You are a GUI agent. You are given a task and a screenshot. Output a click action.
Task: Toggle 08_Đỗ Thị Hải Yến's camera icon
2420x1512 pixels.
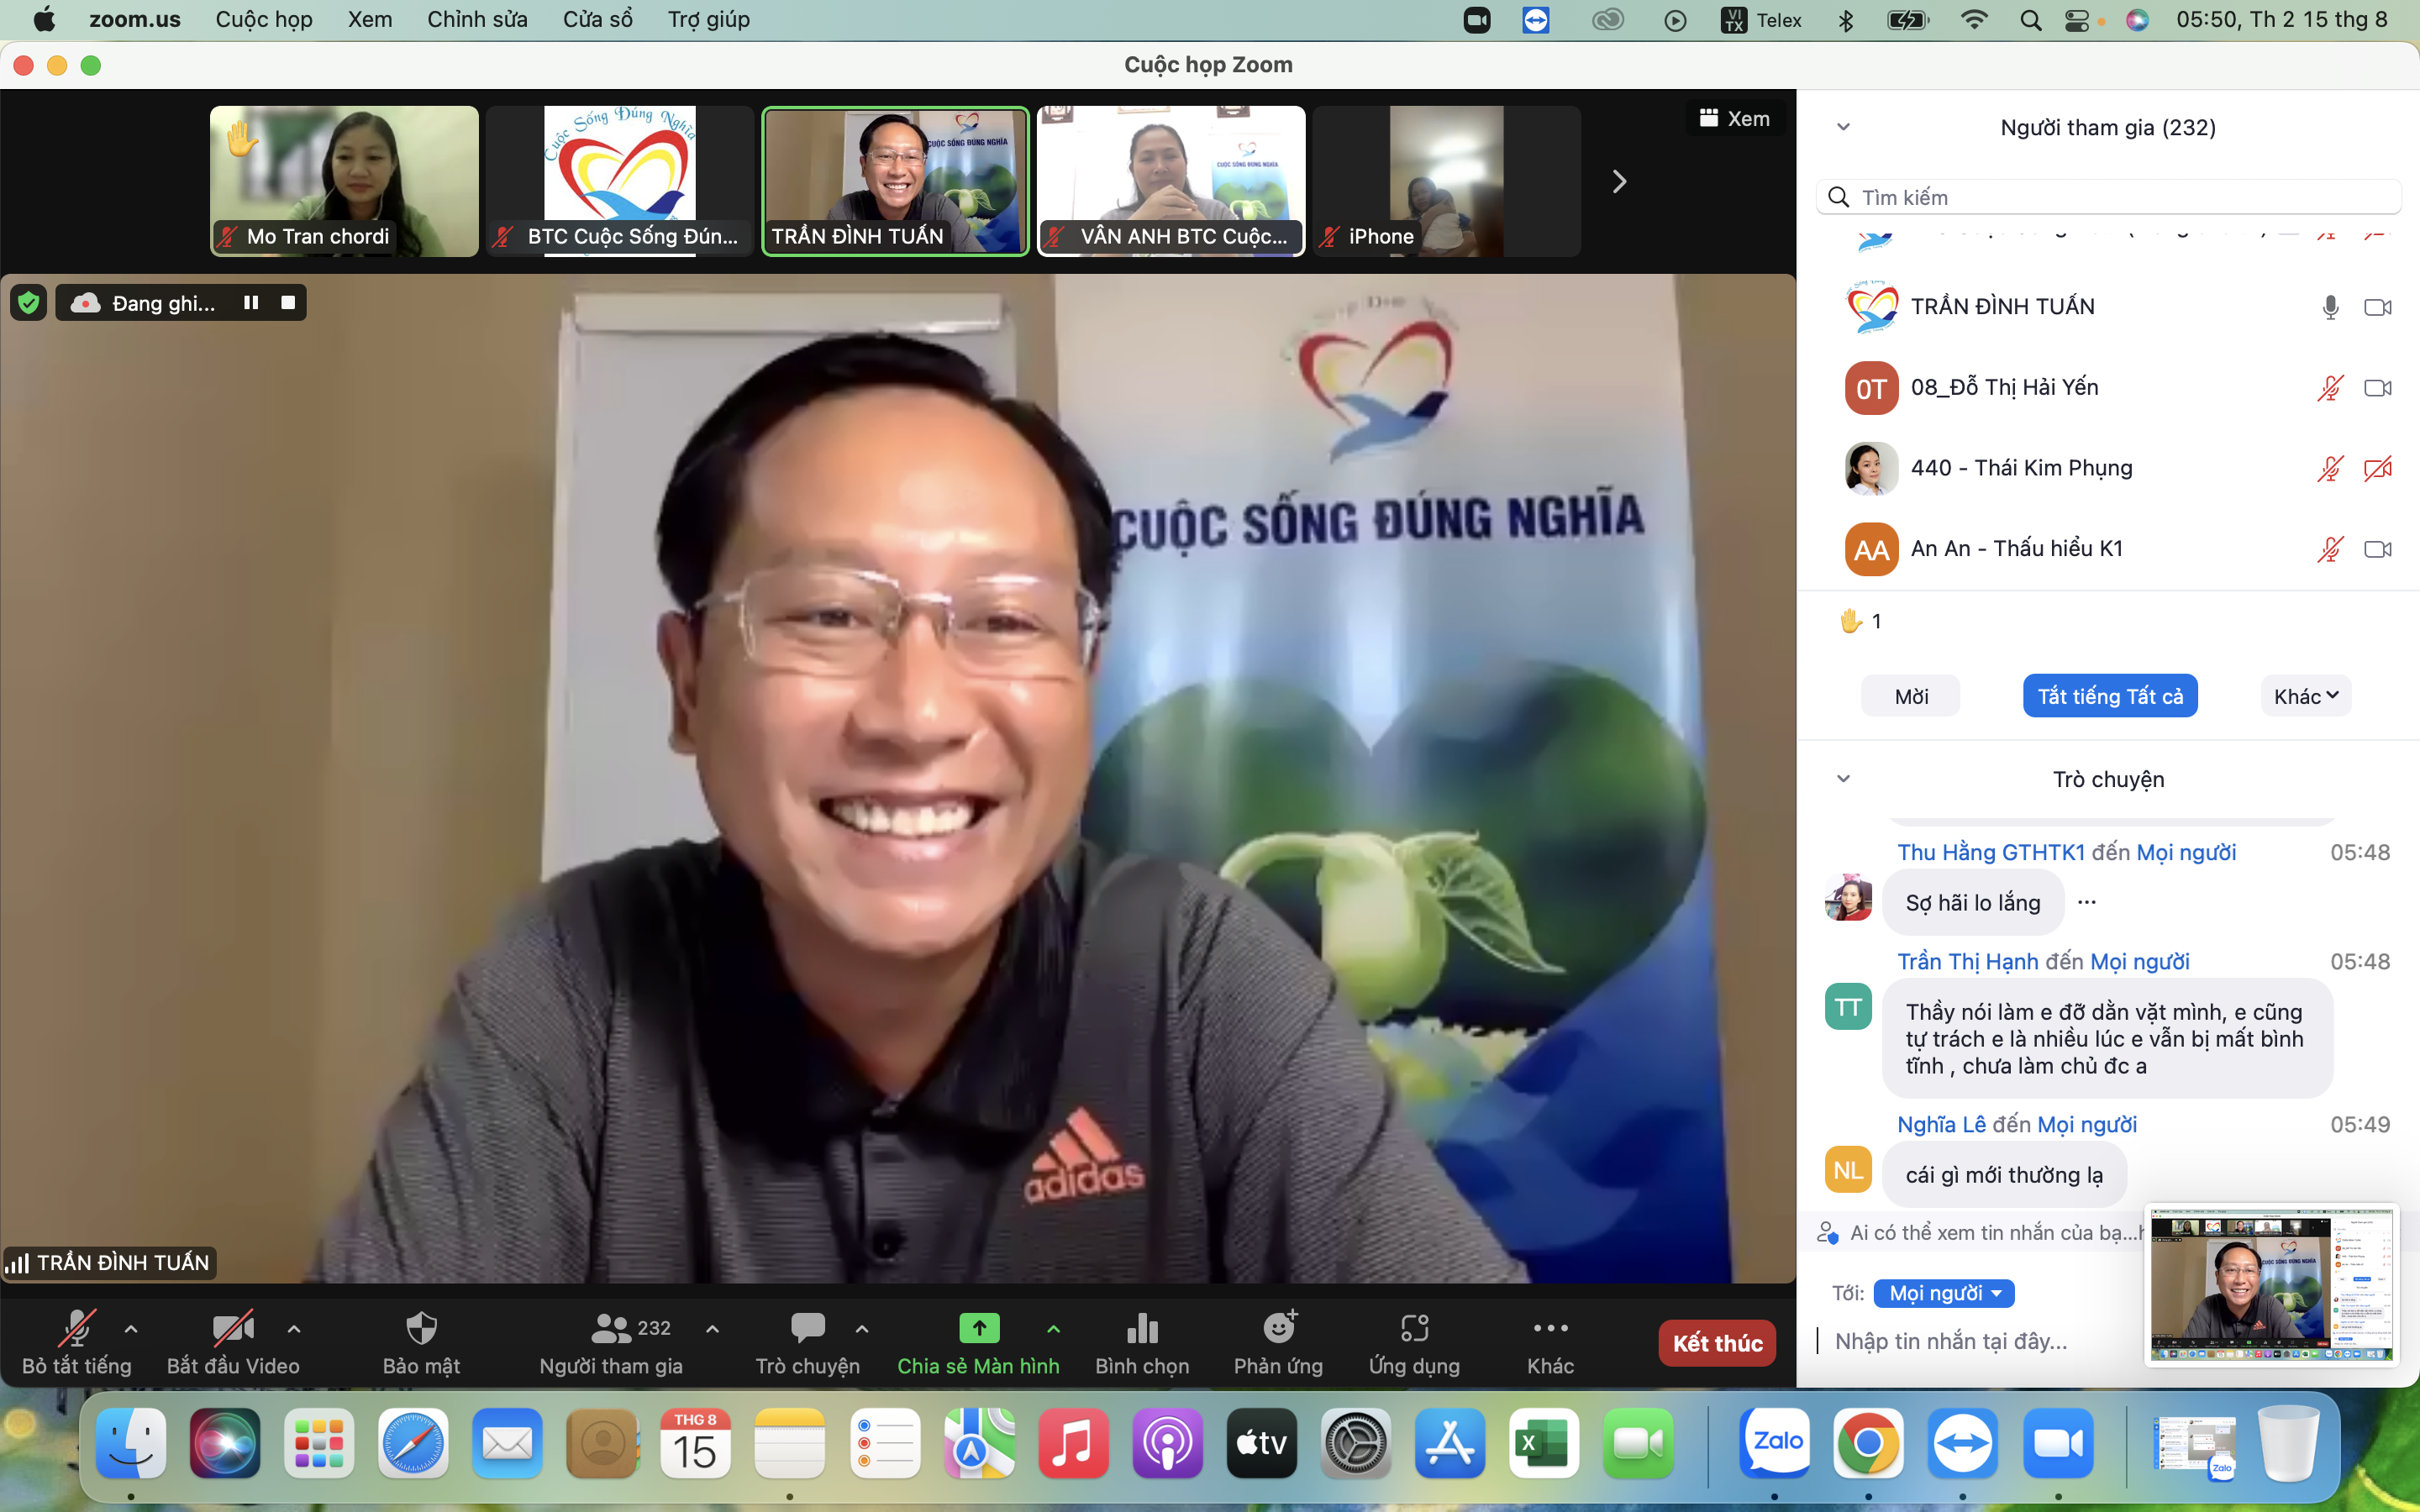click(2377, 388)
